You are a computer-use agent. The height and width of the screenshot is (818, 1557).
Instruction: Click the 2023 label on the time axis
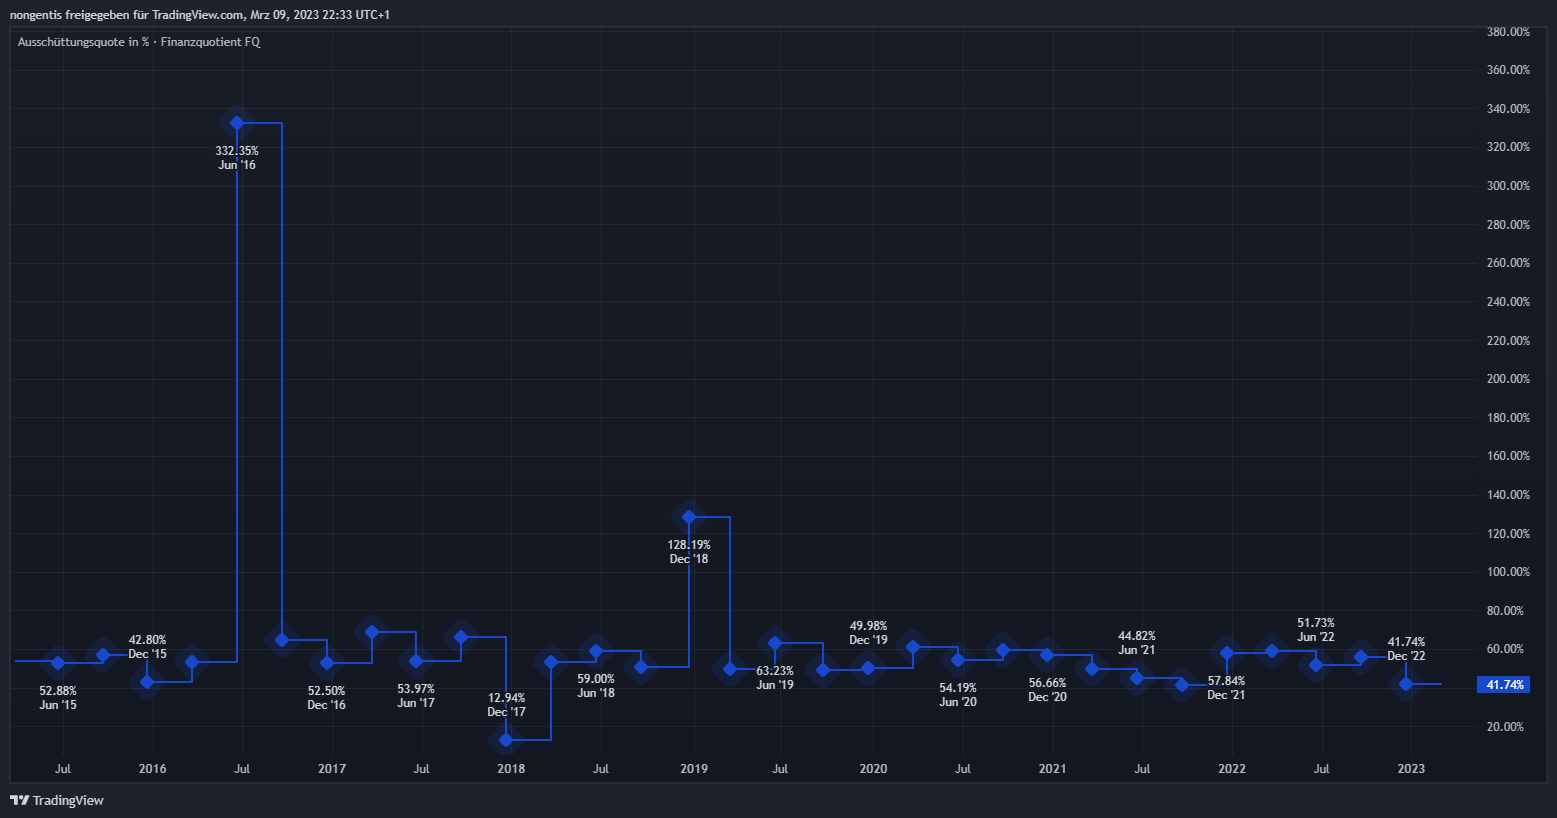[x=1411, y=769]
